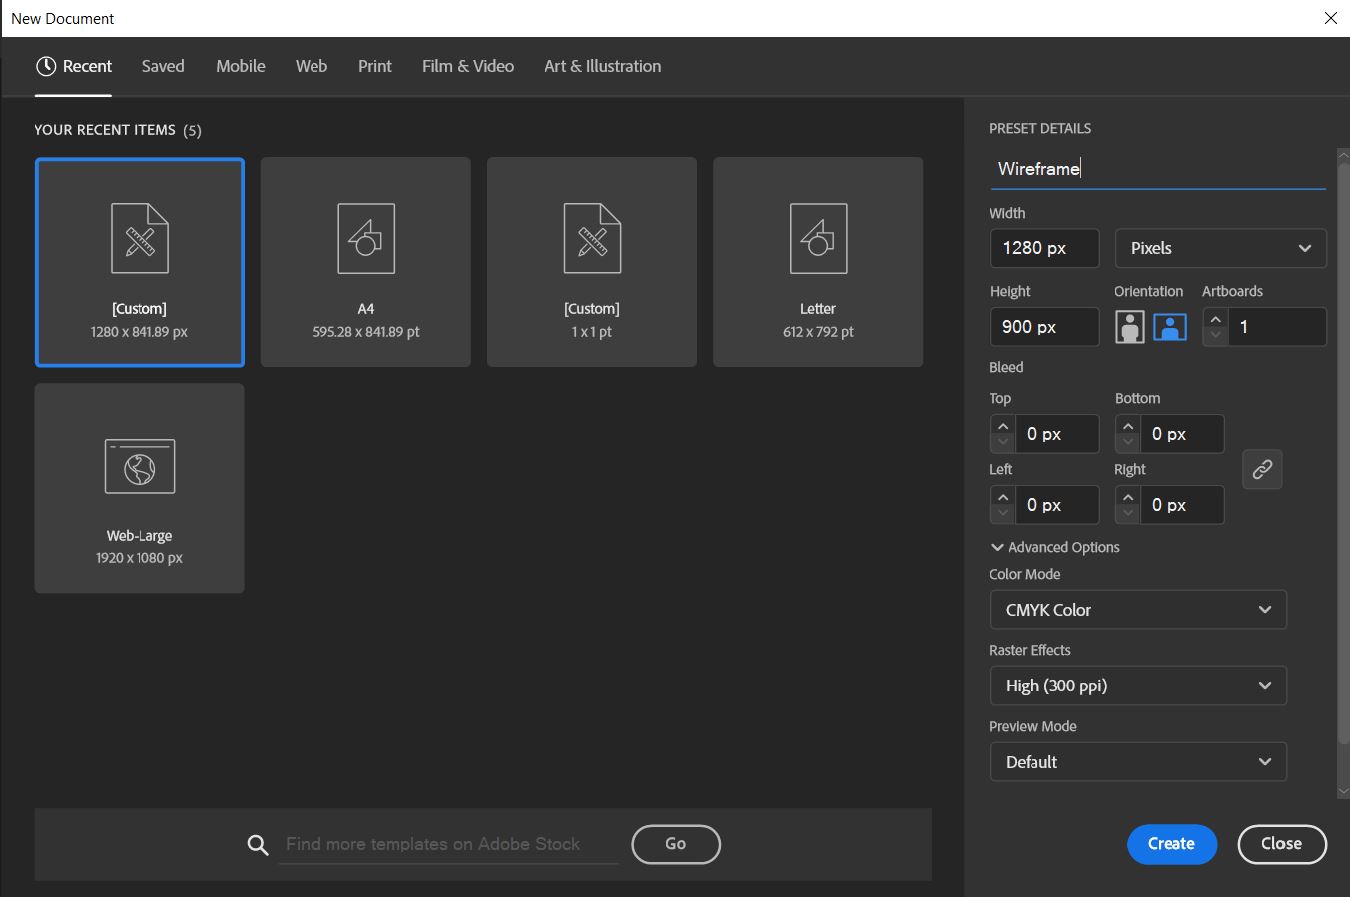Select landscape orientation icon

pos(1170,327)
